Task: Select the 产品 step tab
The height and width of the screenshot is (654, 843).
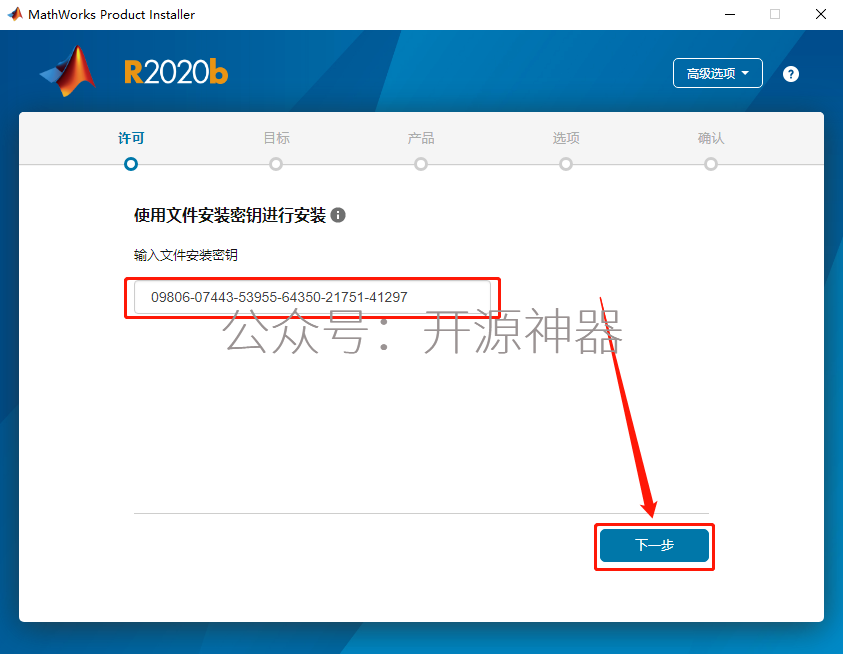Action: 421,138
